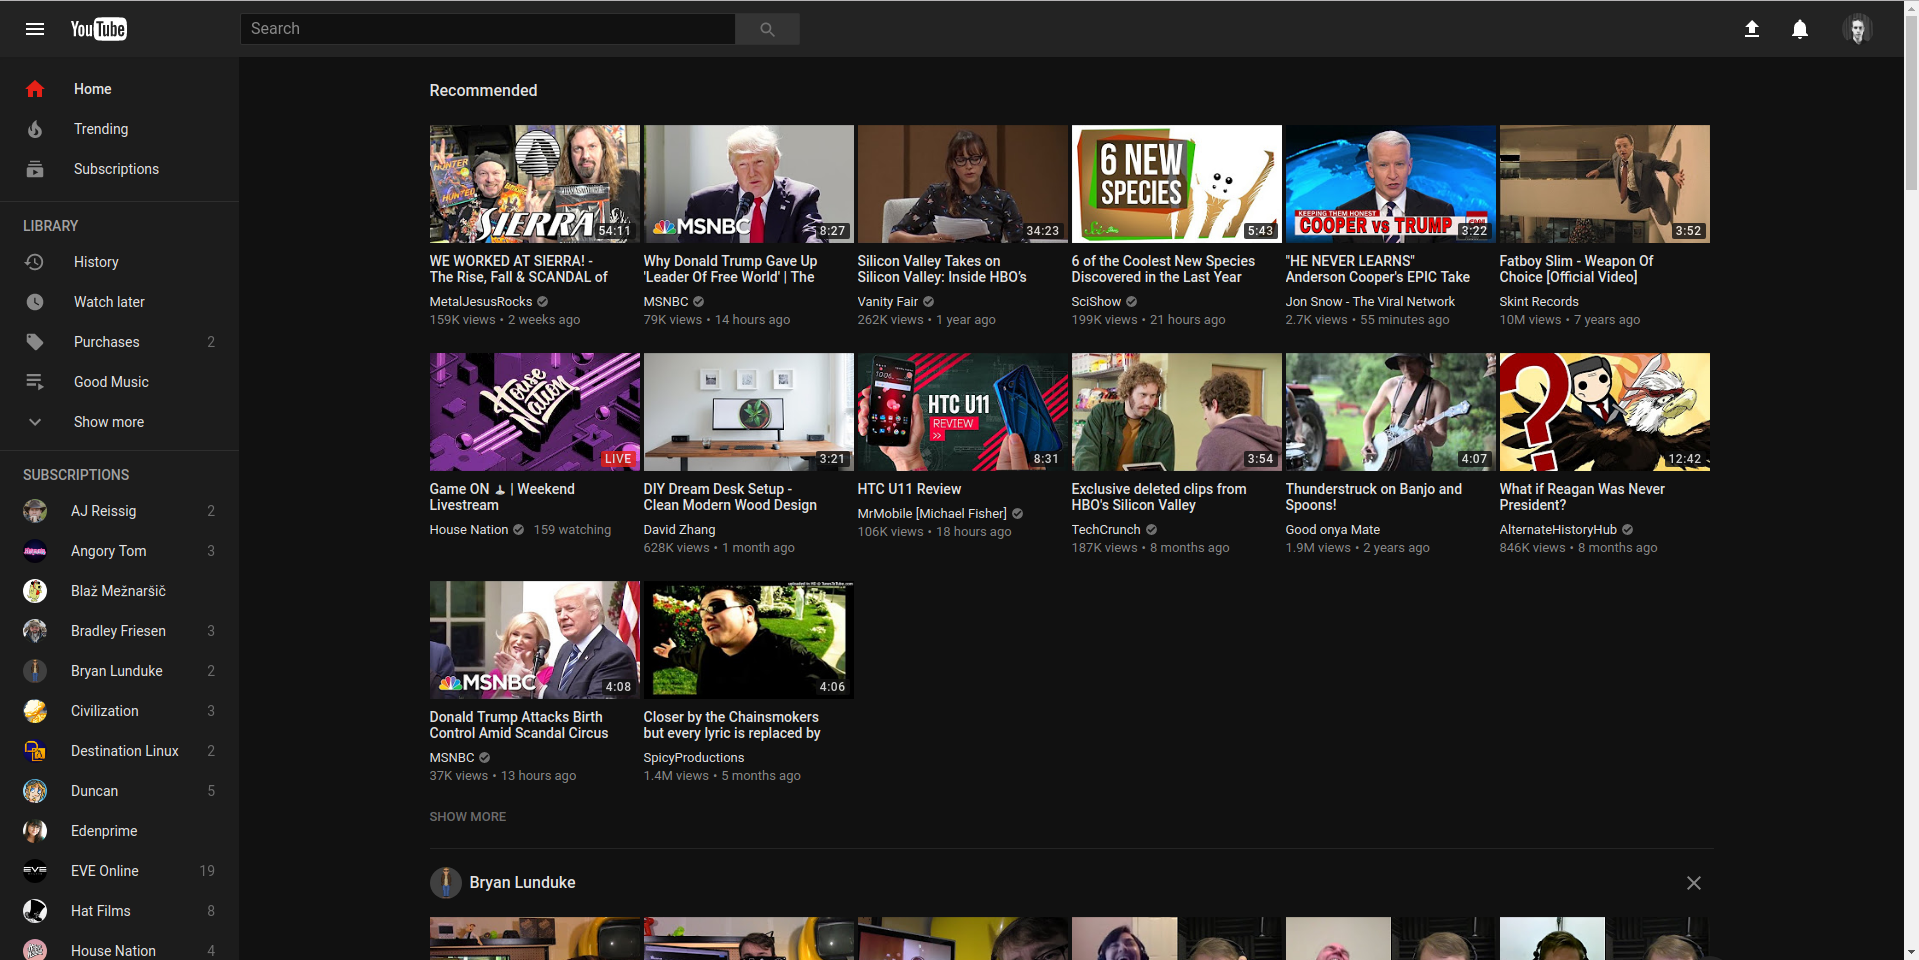Open 'Thunderstruck on Banjo and Spoons' title
This screenshot has height=960, width=1919.
[x=1374, y=497]
